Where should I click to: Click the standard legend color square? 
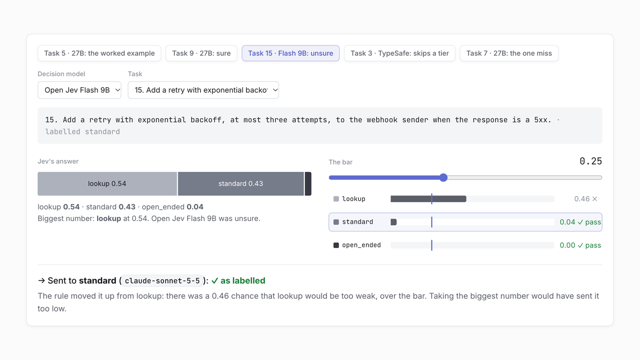(336, 222)
